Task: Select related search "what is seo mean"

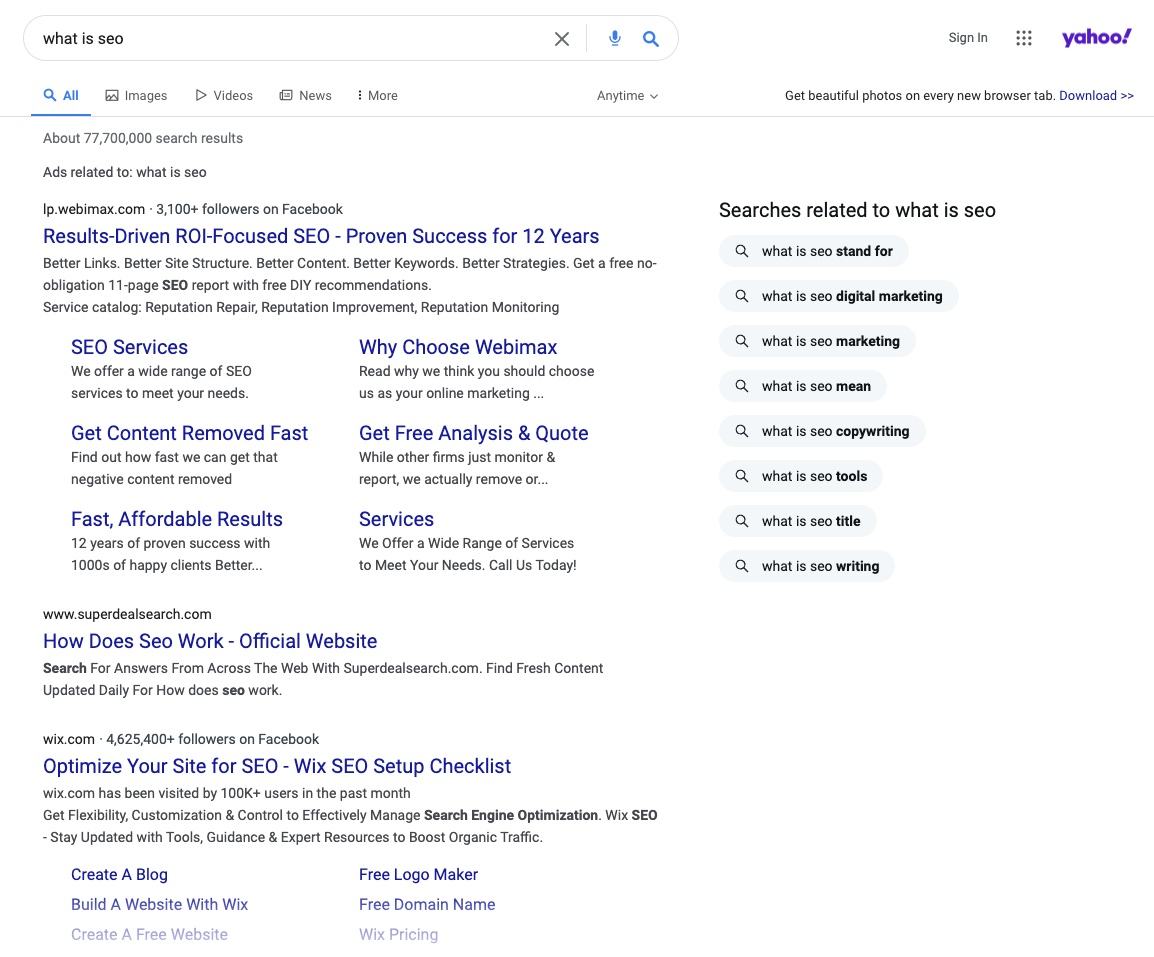Action: click(x=802, y=386)
